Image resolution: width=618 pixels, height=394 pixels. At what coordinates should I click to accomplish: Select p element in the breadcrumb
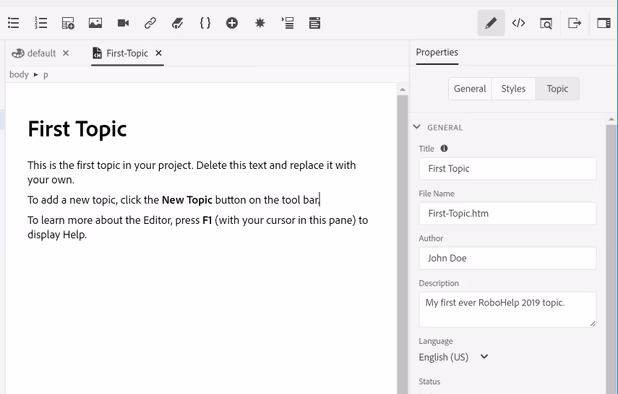46,75
